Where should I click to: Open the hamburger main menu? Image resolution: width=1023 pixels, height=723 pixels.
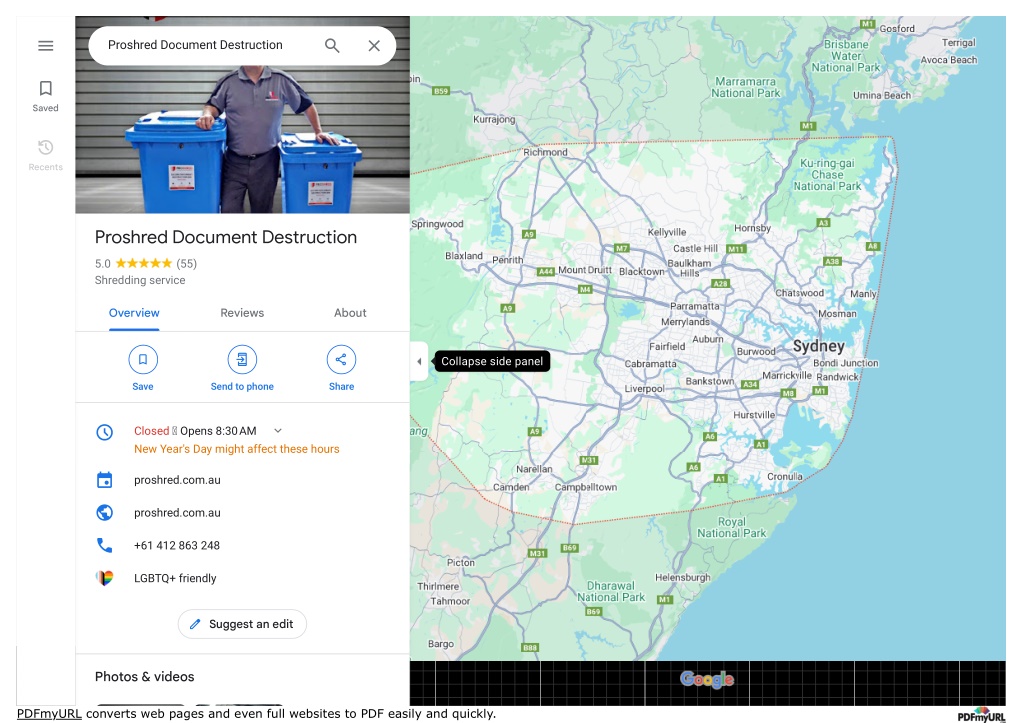pos(46,46)
